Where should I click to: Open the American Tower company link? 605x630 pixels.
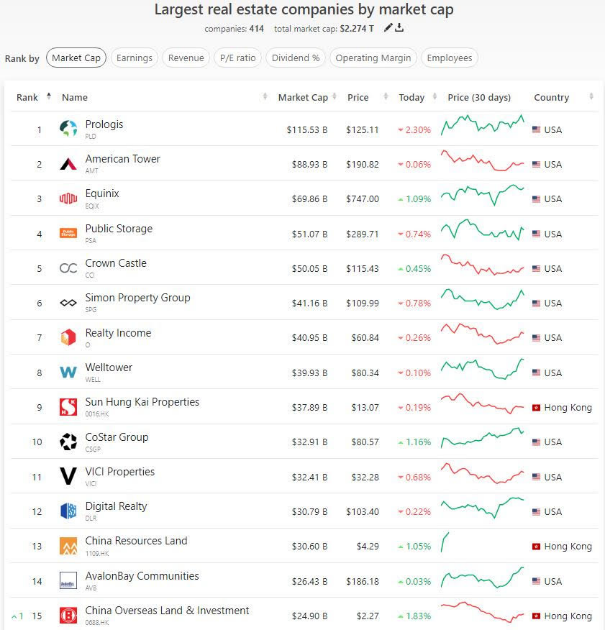[x=123, y=159]
